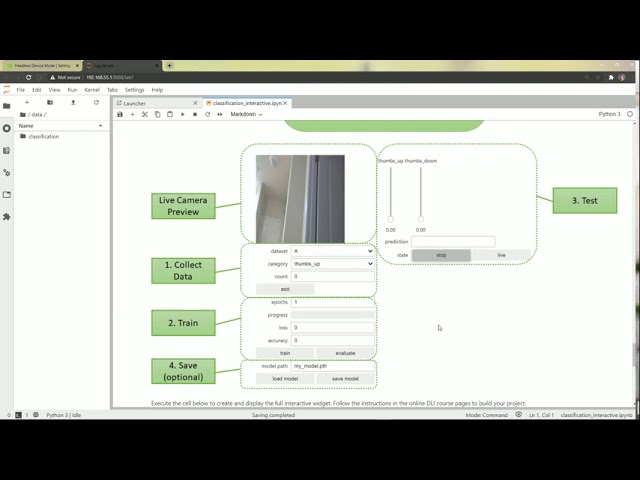This screenshot has height=480, width=640.
Task: Open the Edit menu
Action: (x=37, y=90)
